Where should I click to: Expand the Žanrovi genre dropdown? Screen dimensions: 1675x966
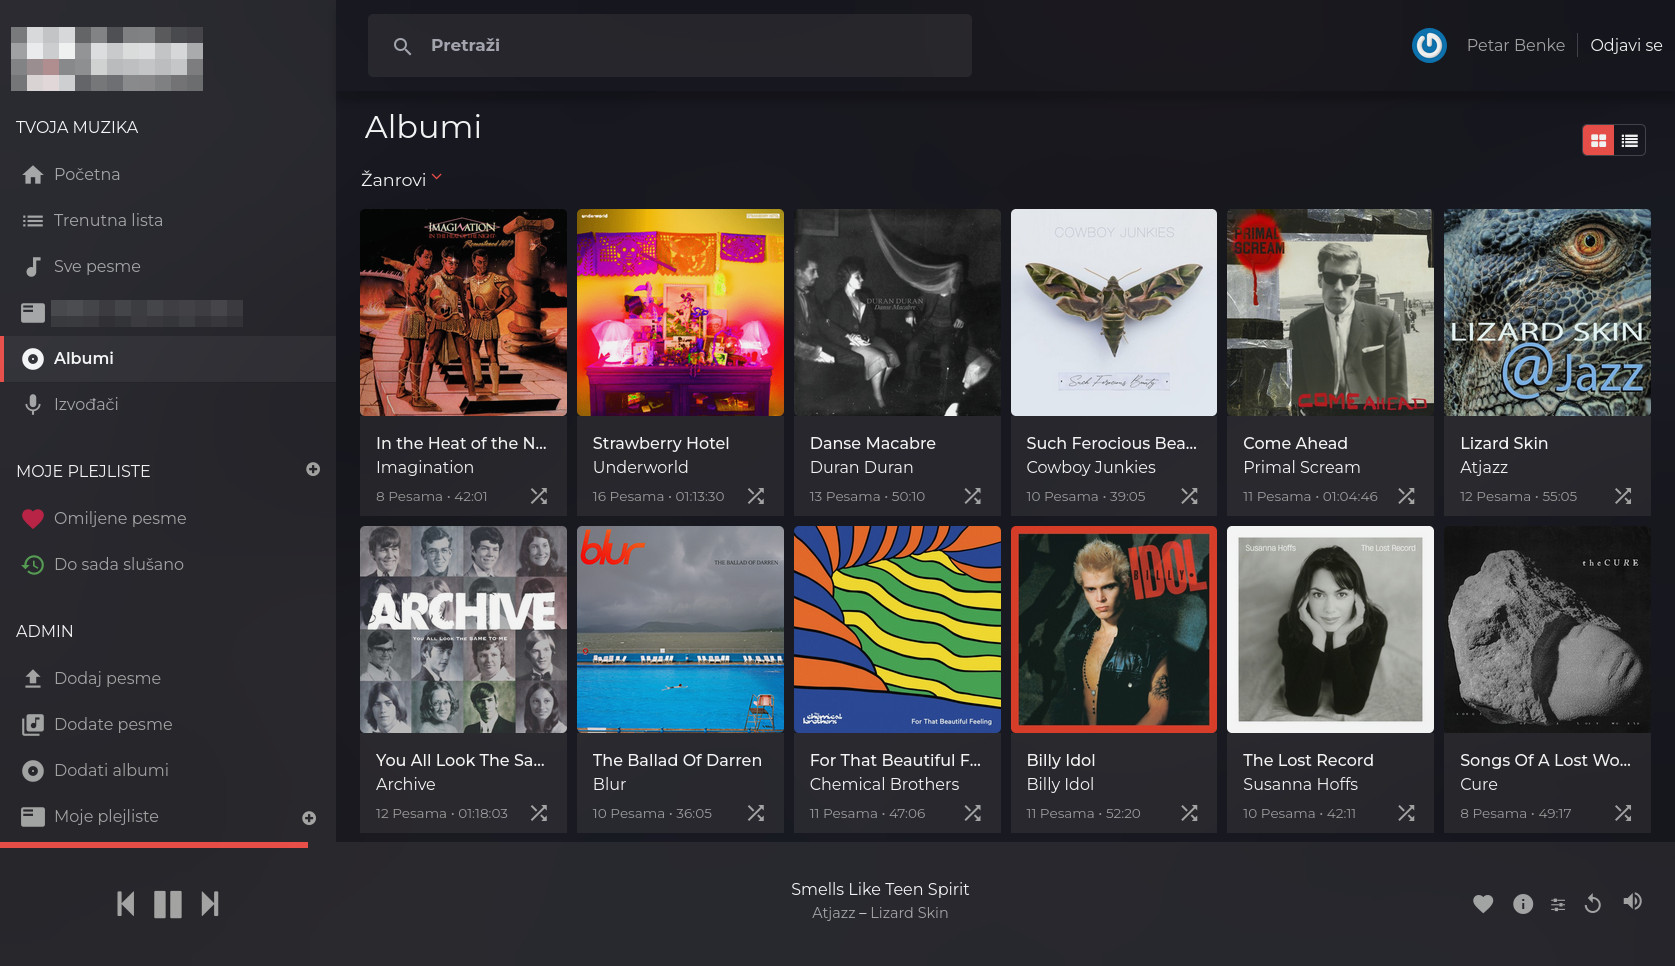401,179
